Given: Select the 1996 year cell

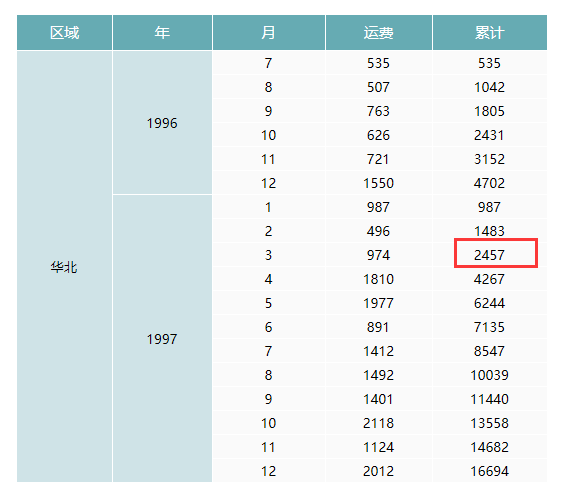Looking at the screenshot, I should point(162,123).
